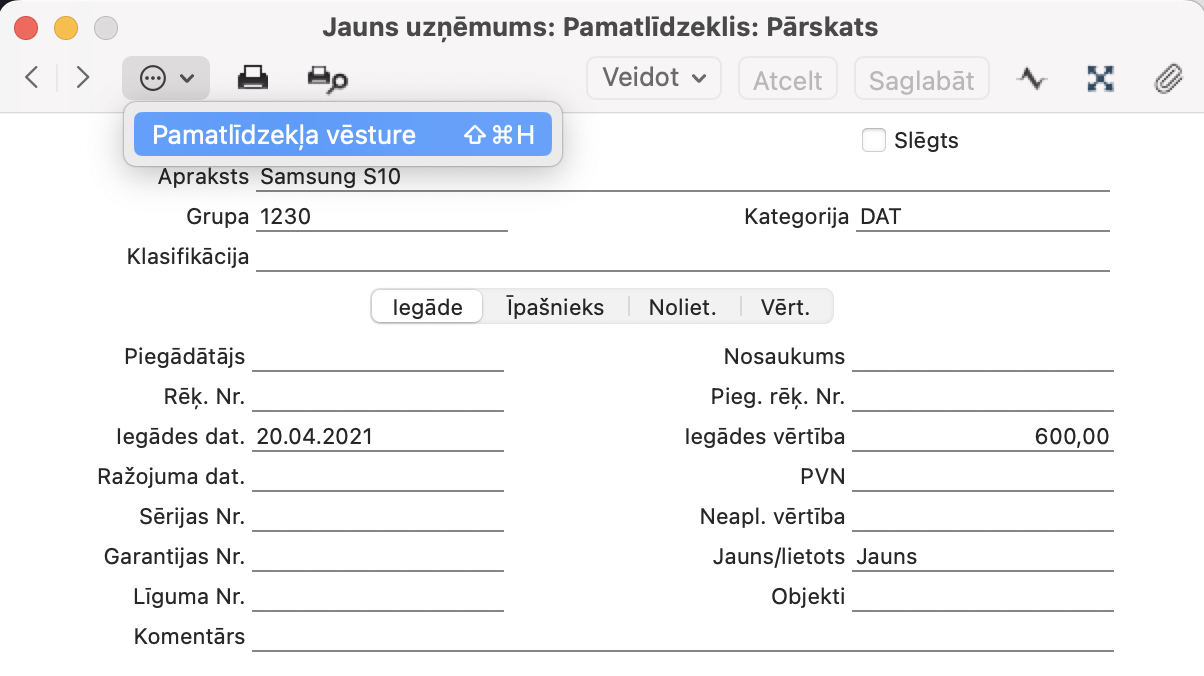The height and width of the screenshot is (676, 1204).
Task: Open the Veidot dropdown
Action: pyautogui.click(x=654, y=78)
